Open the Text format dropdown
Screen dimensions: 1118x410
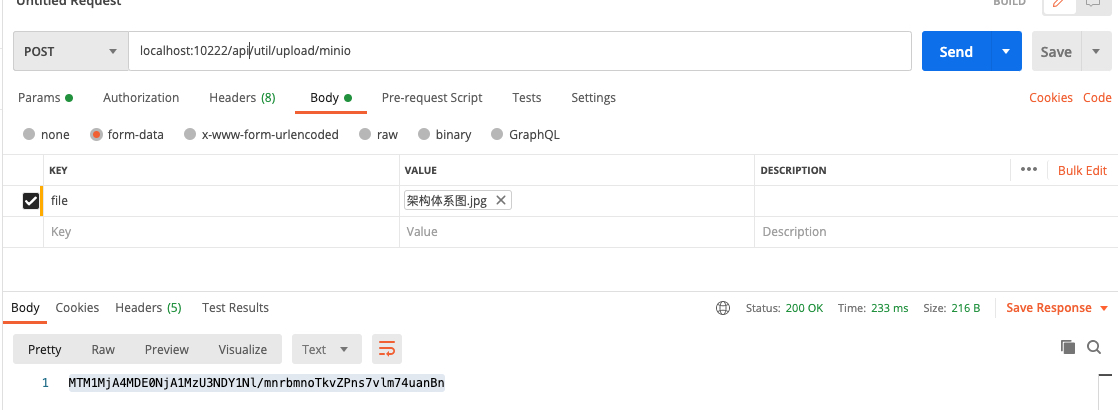point(327,349)
